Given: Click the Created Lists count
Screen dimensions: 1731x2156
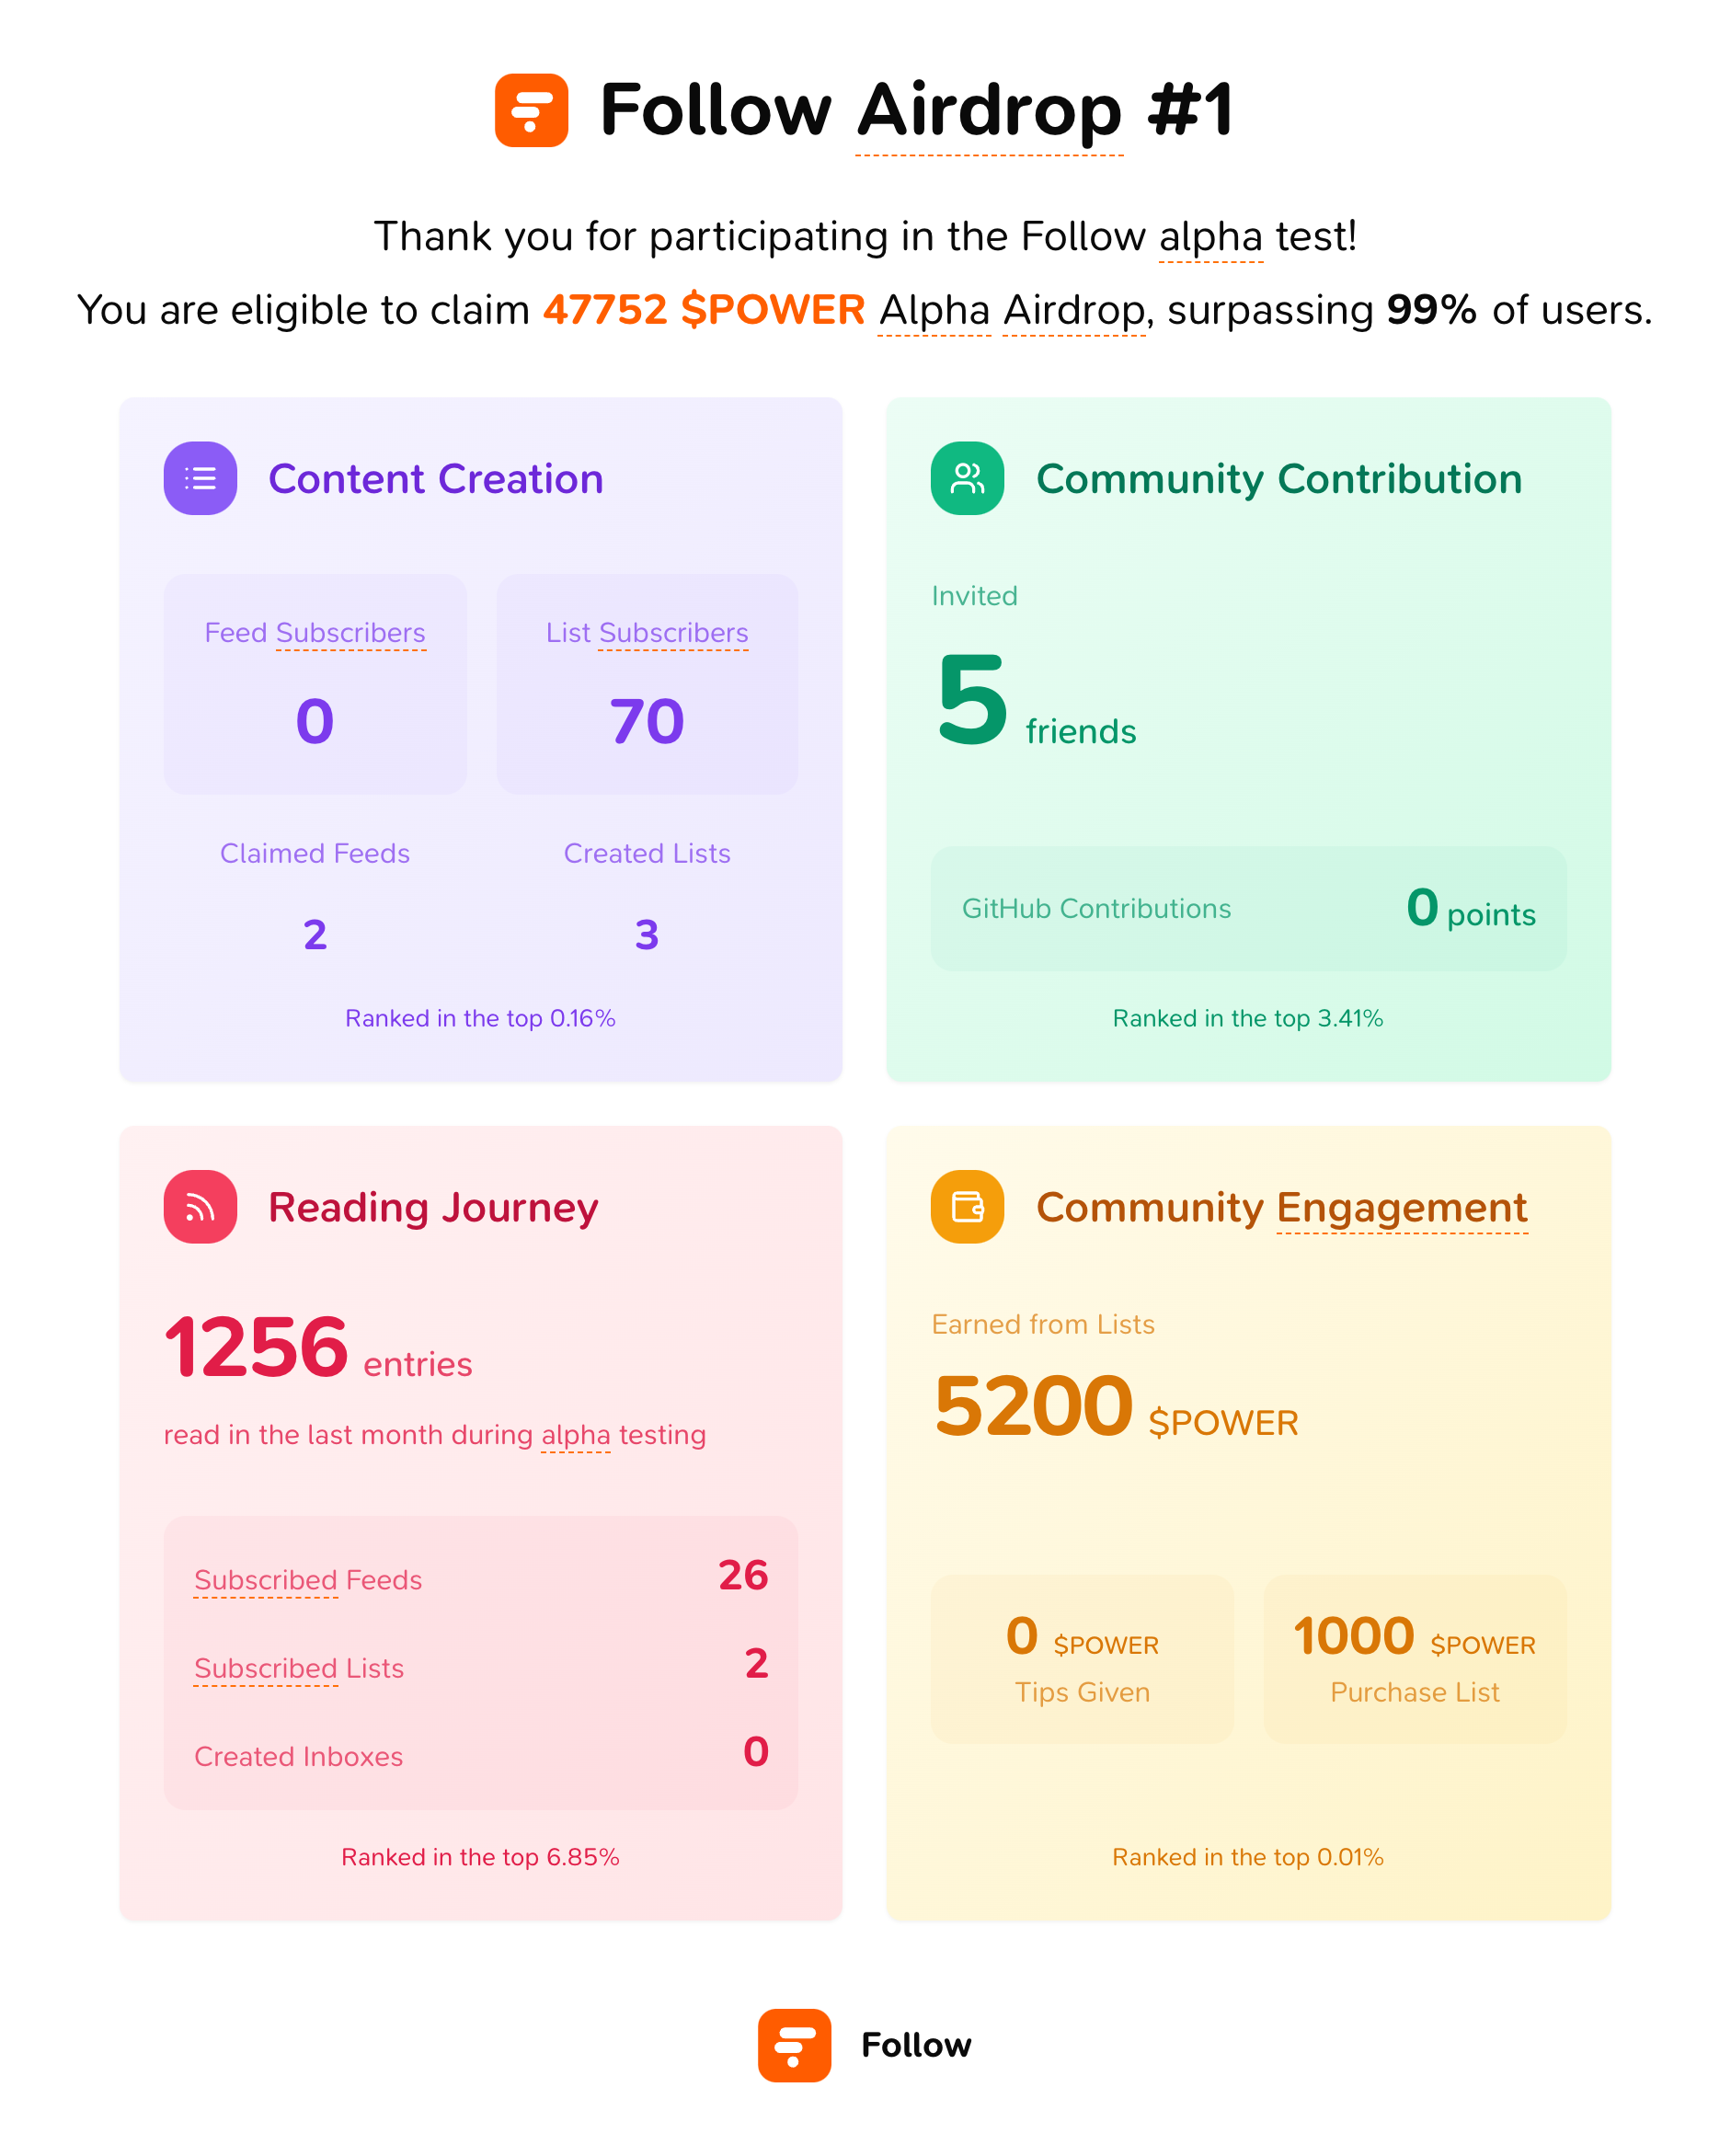Looking at the screenshot, I should point(647,935).
